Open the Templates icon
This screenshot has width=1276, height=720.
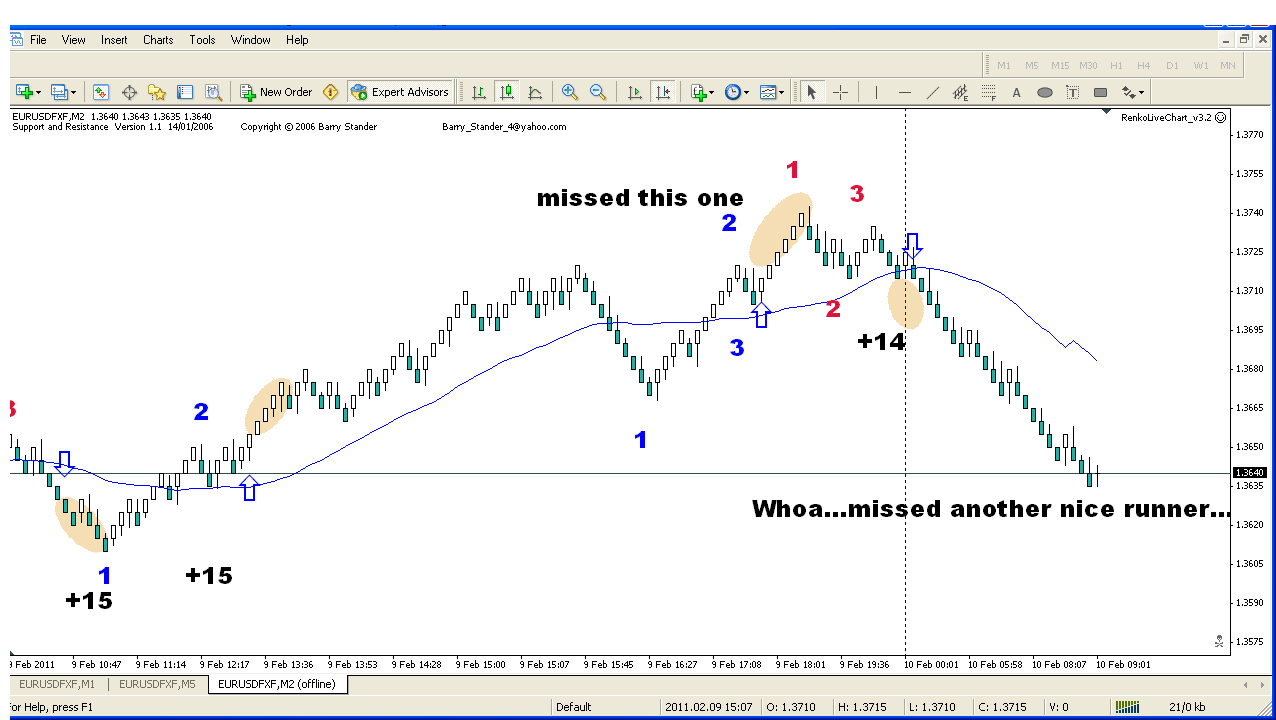pyautogui.click(x=767, y=92)
